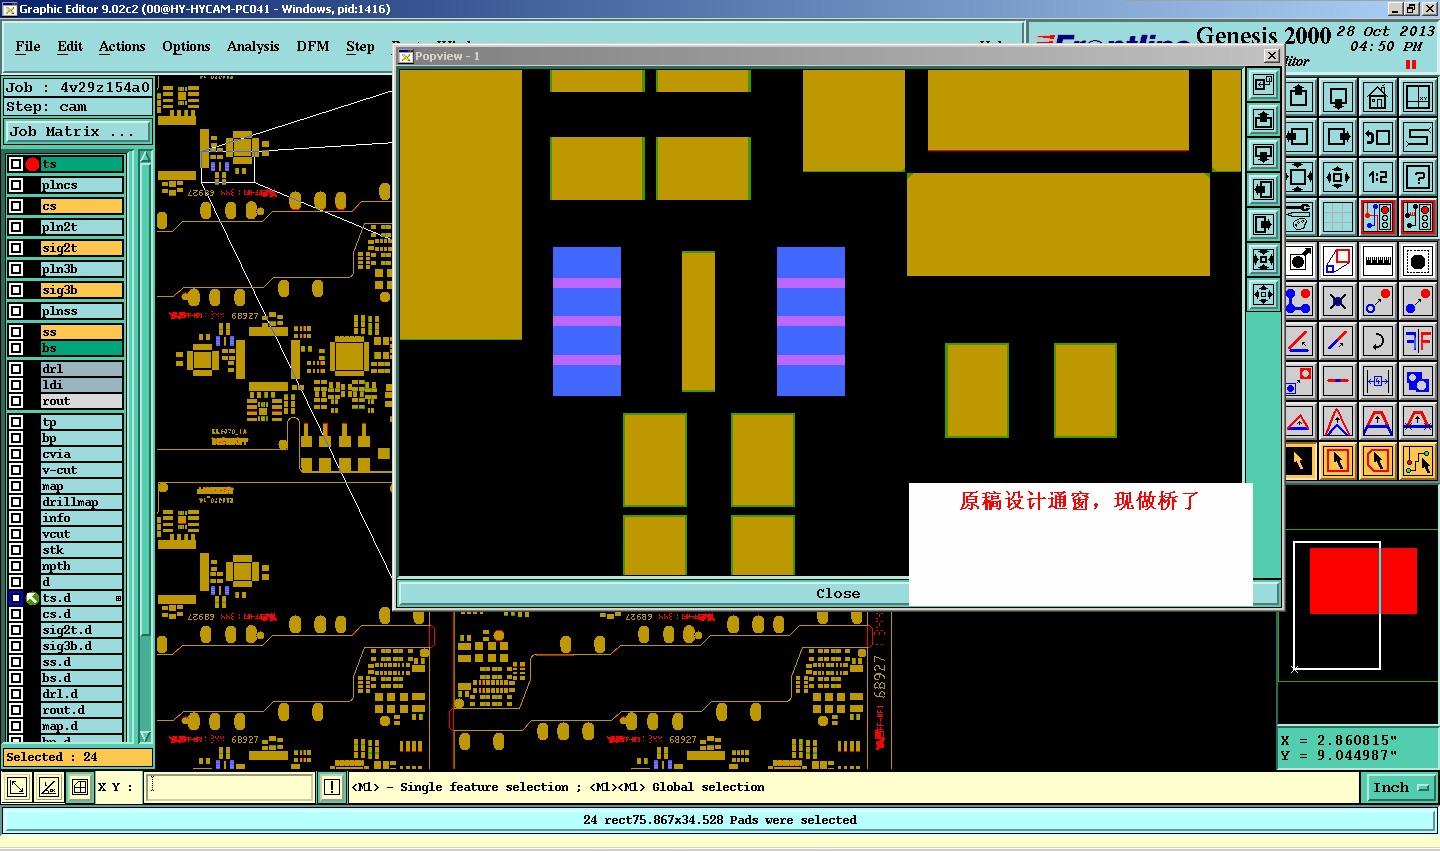This screenshot has height=851, width=1440.
Task: Click the diagonal arrow coordinate mode icon
Action: 18,787
